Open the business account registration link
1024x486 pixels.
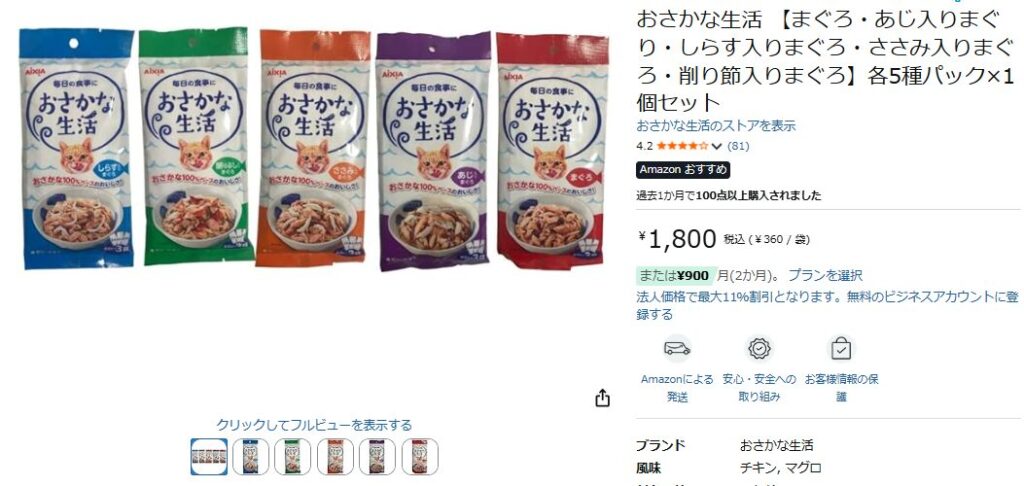(x=827, y=306)
